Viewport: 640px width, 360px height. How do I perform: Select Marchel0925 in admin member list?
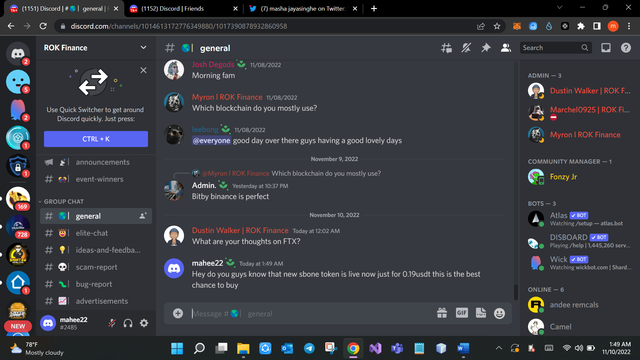coord(579,113)
